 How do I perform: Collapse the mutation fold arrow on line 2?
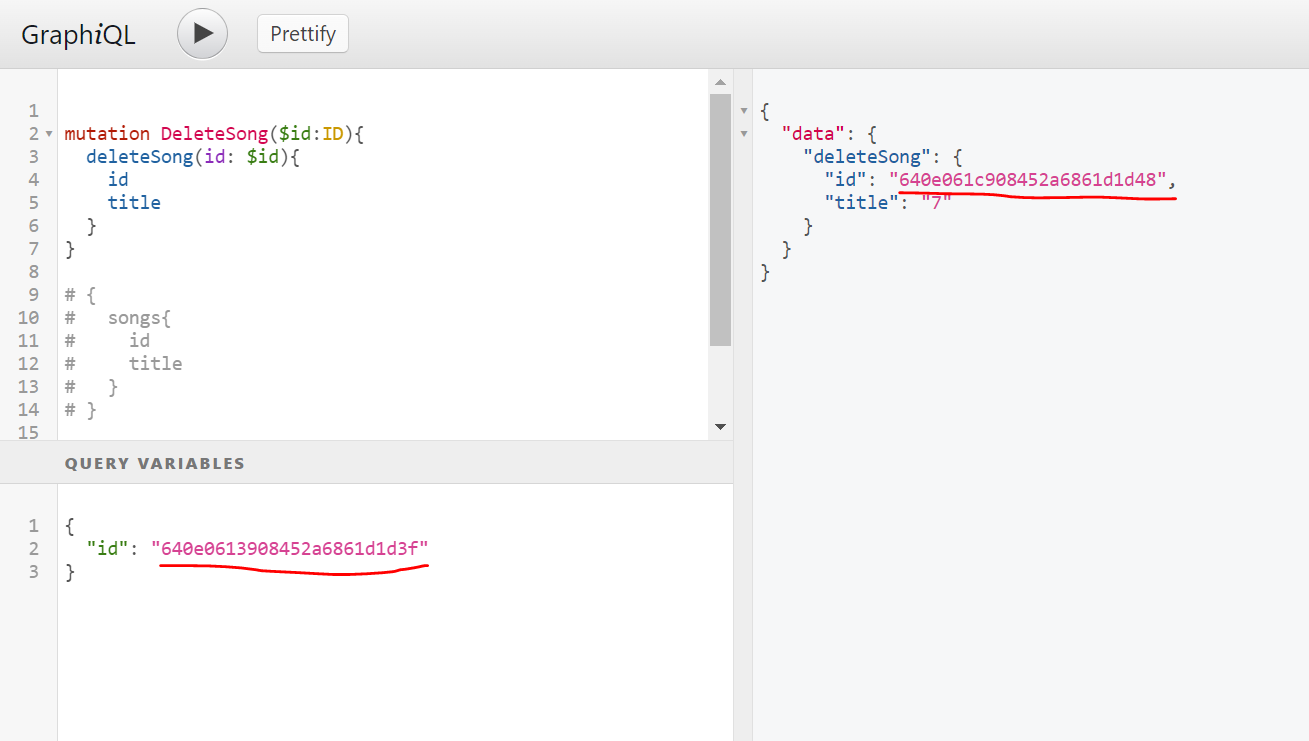click(49, 134)
